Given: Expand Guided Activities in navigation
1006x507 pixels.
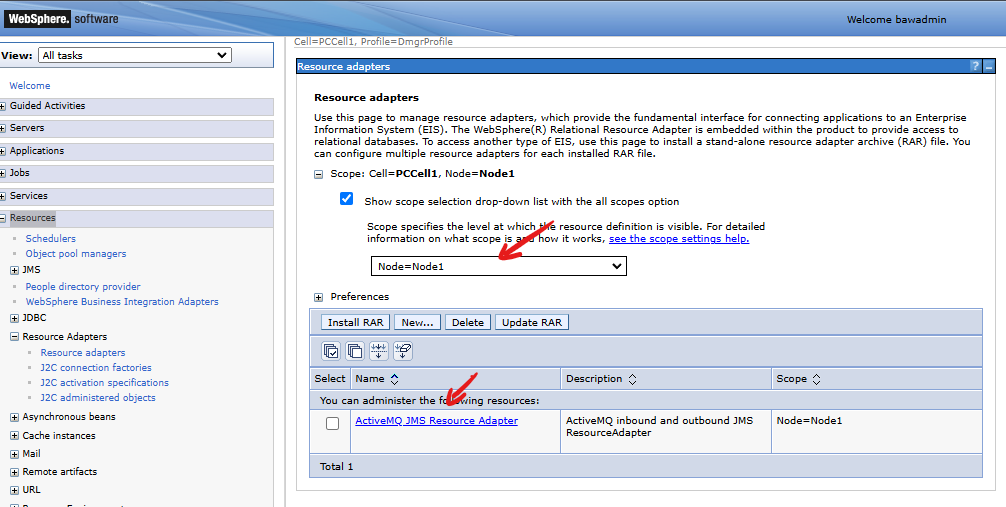Looking at the screenshot, I should click(3, 107).
